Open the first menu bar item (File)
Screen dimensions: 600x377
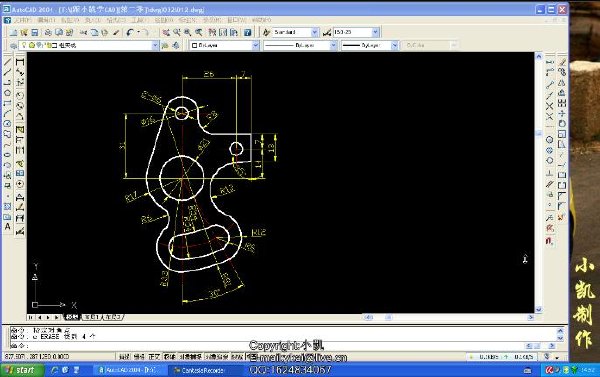click(23, 20)
